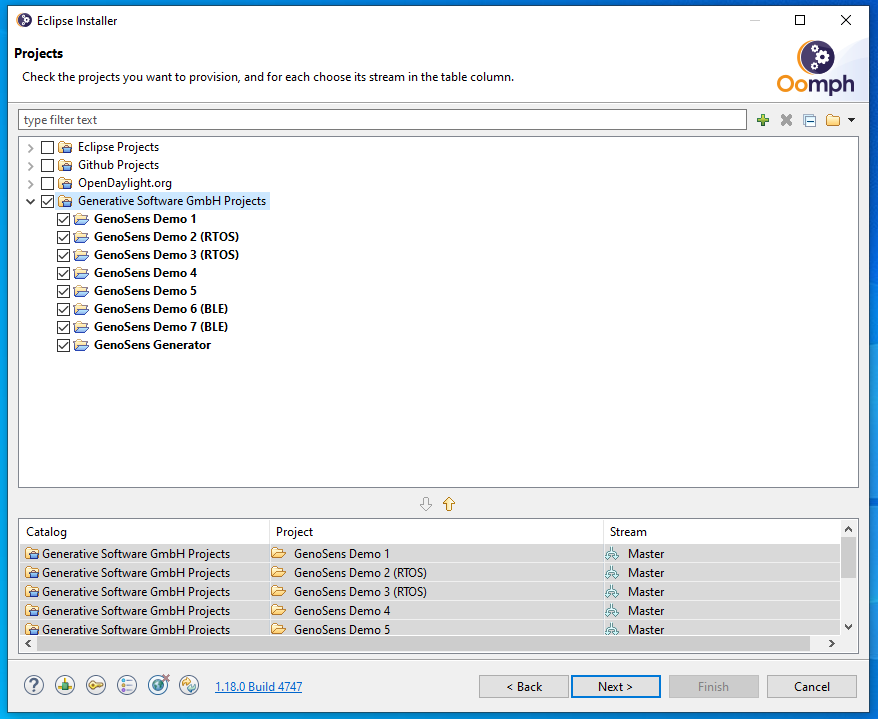Click the Github Projects folder icon

(x=66, y=165)
